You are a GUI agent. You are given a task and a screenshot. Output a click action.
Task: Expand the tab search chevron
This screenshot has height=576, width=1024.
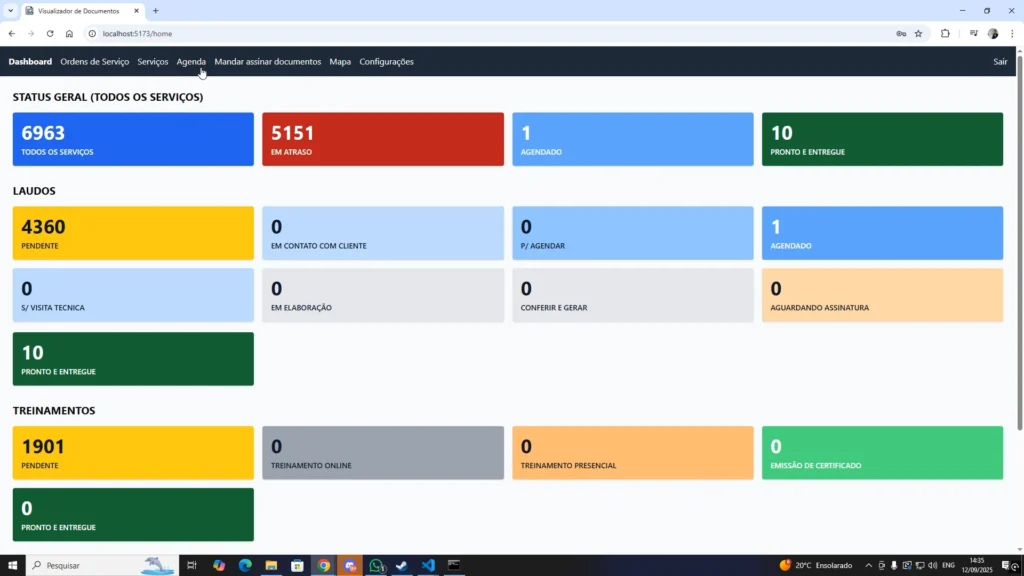click(x=10, y=10)
